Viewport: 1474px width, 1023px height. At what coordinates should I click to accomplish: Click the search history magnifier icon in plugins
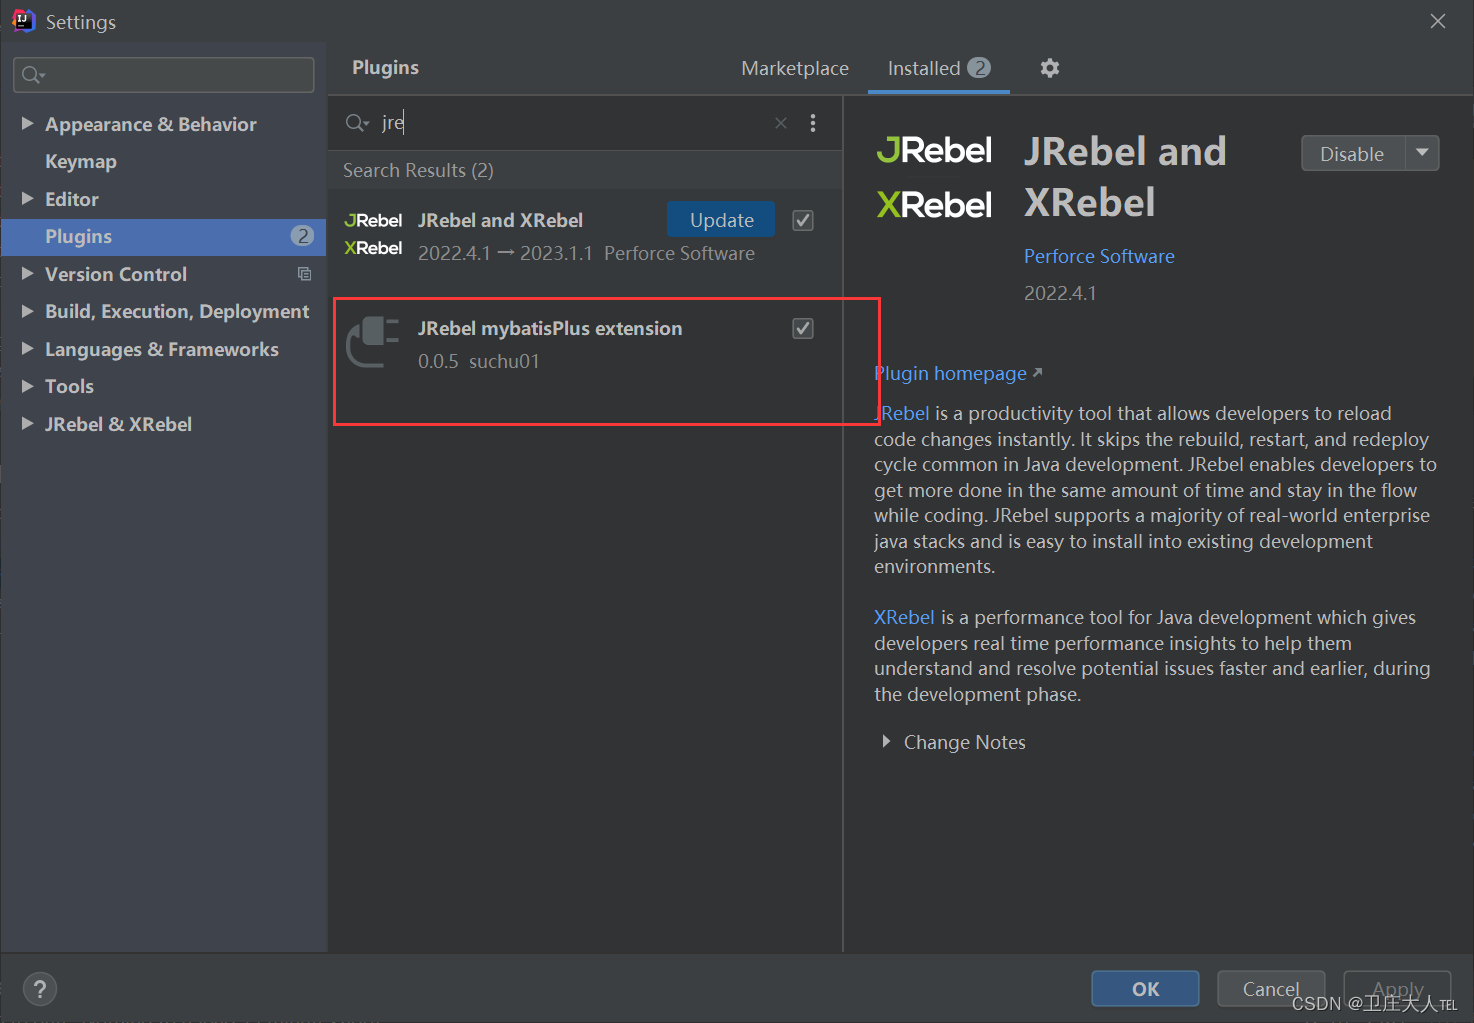(x=357, y=123)
